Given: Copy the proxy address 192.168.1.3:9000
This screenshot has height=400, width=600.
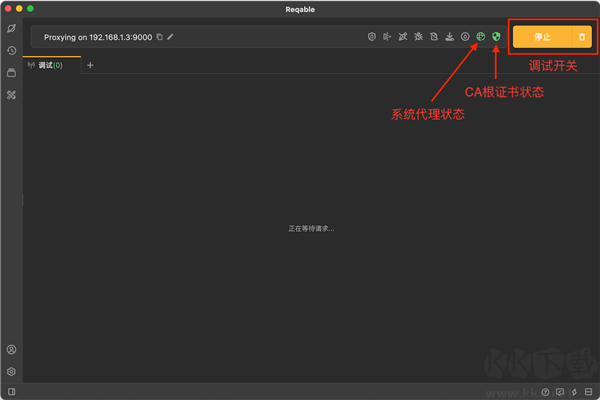Looking at the screenshot, I should pyautogui.click(x=160, y=37).
